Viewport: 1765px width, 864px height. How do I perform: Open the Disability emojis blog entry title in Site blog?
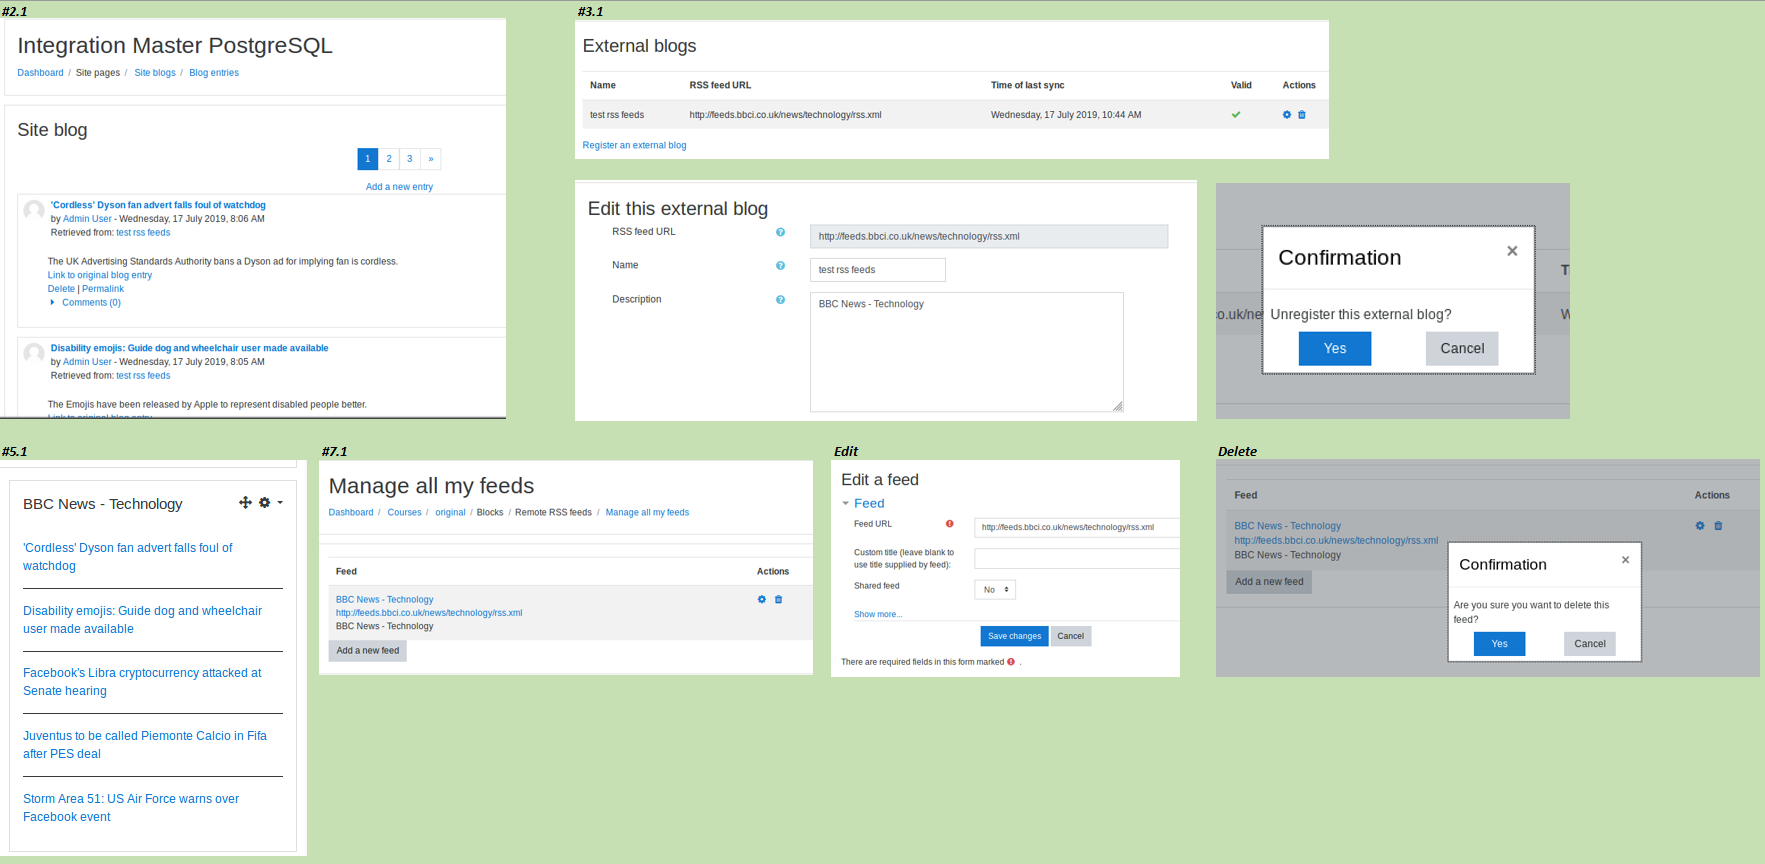pyautogui.click(x=190, y=349)
